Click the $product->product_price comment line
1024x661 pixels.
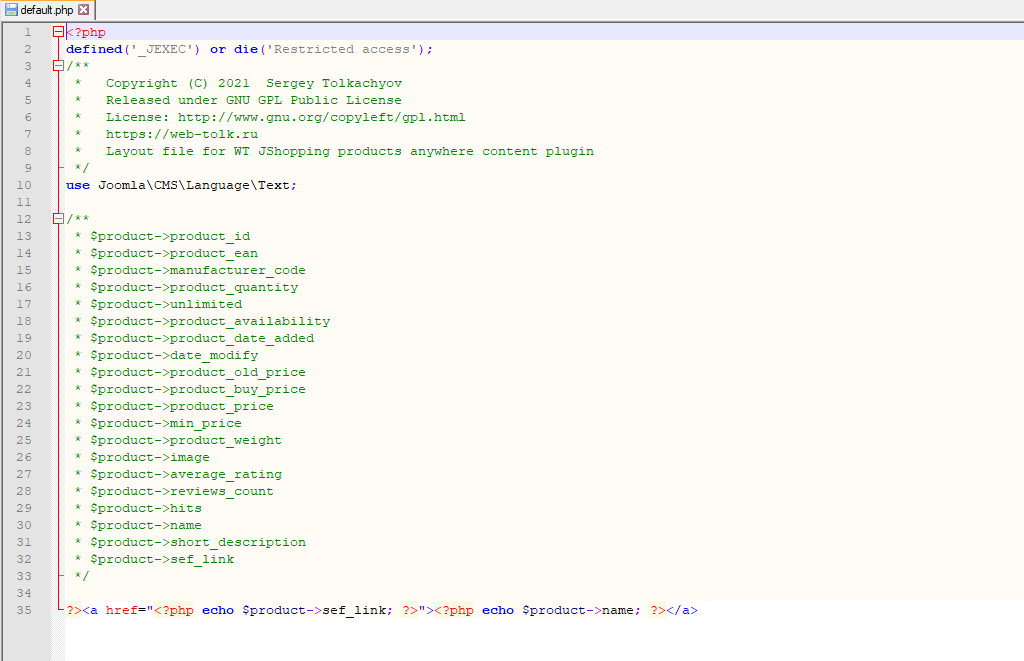tap(181, 406)
